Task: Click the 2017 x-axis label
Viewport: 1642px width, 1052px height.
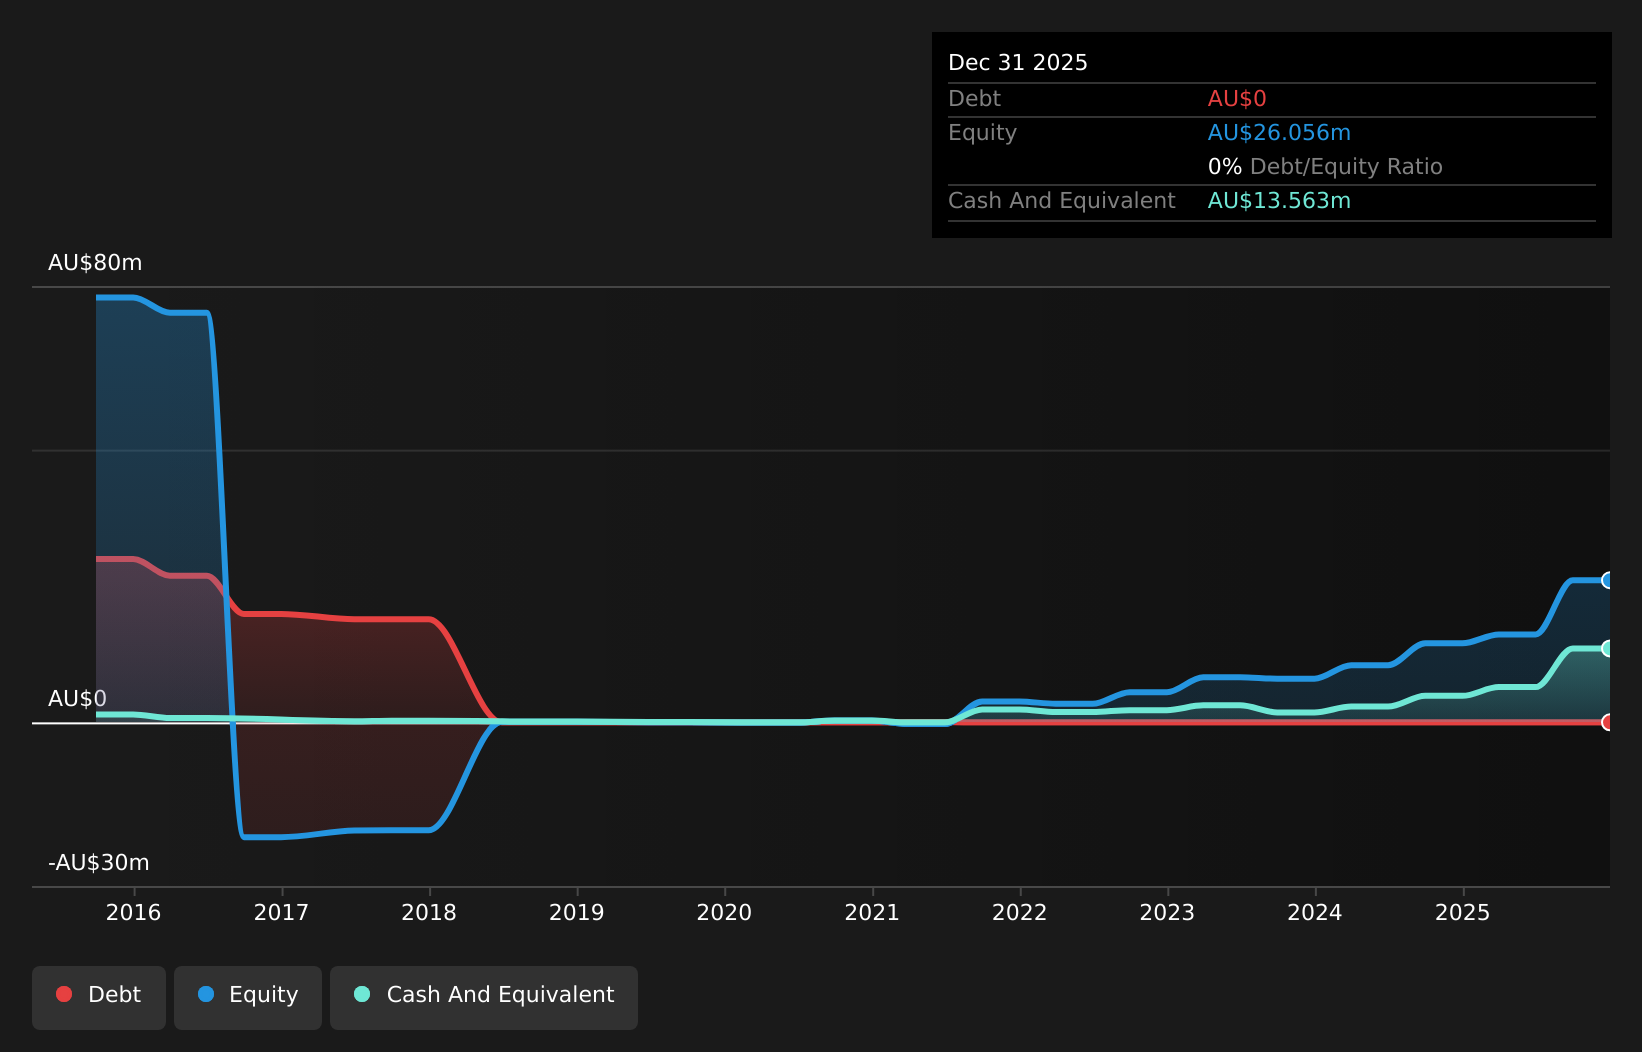Action: coord(281,913)
